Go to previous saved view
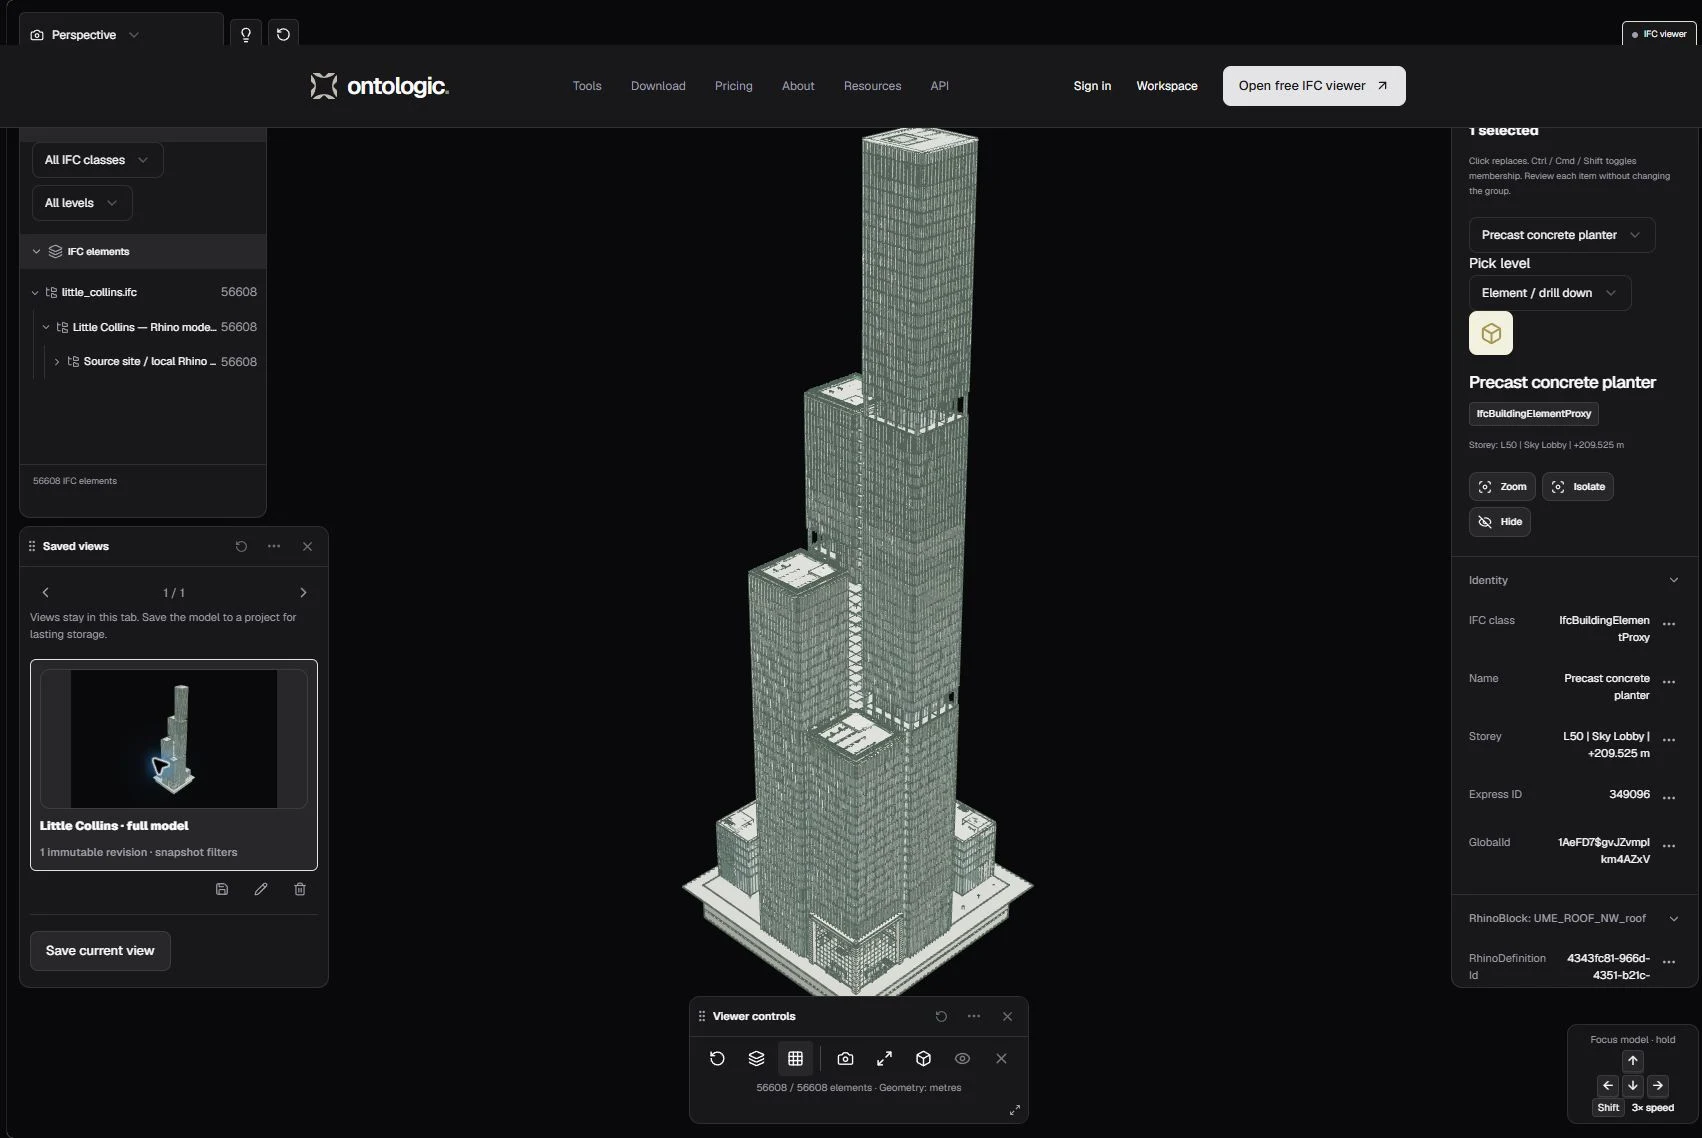1702x1138 pixels. 46,593
